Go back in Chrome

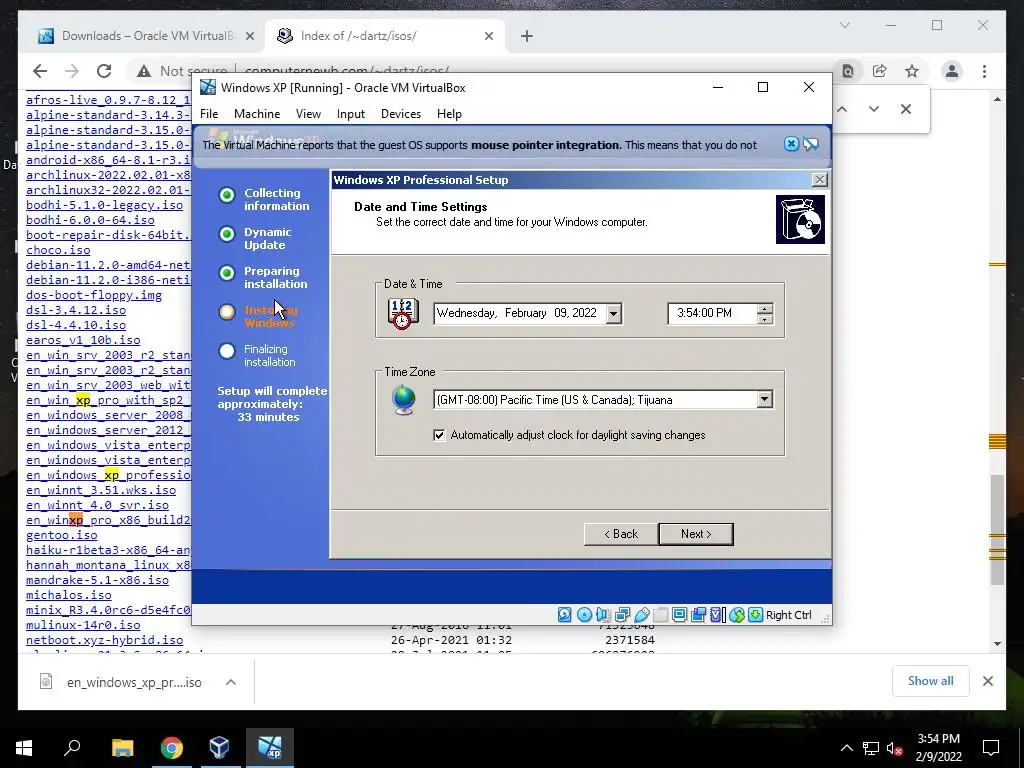tap(40, 71)
